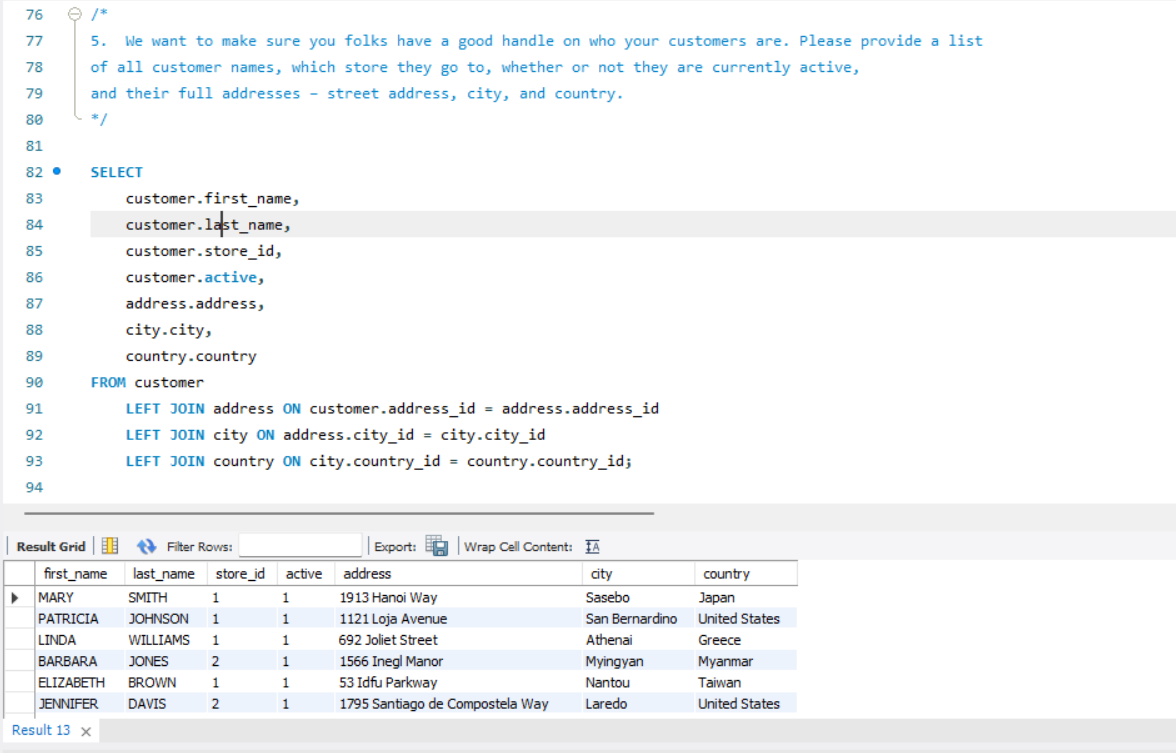Toggle Wrap Cell Content icon
This screenshot has width=1176, height=753.
tap(592, 547)
